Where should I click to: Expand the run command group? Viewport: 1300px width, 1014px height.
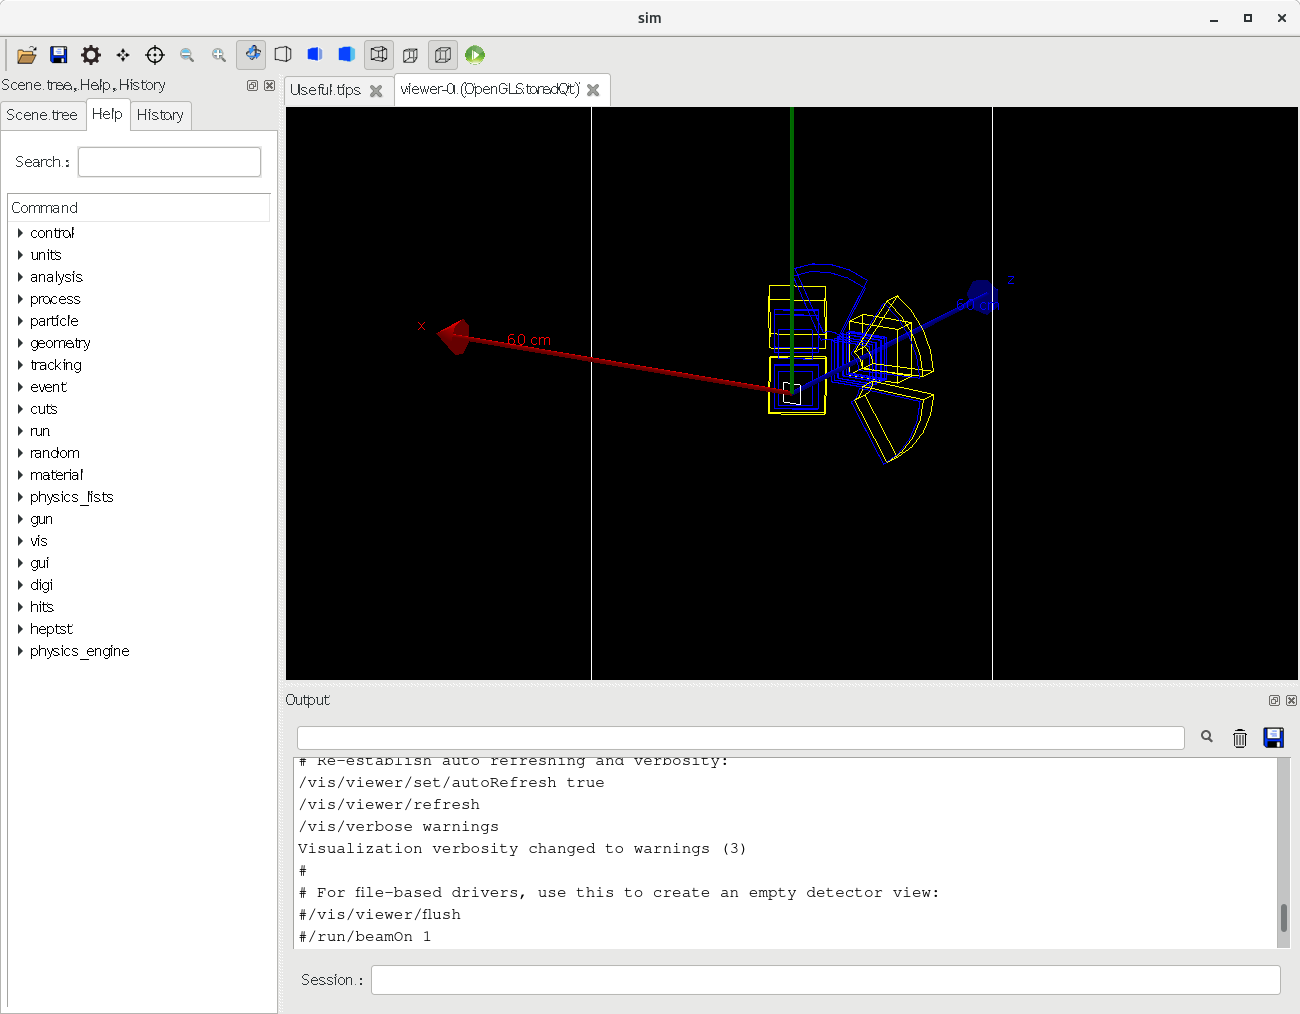coord(20,431)
